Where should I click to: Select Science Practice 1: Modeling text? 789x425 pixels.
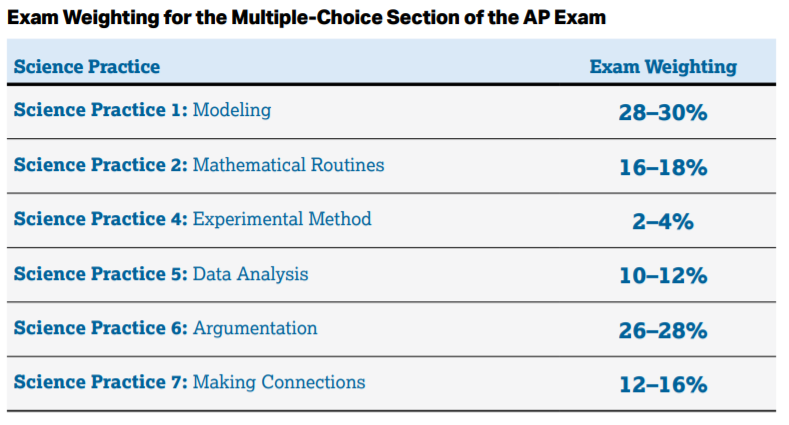142,110
